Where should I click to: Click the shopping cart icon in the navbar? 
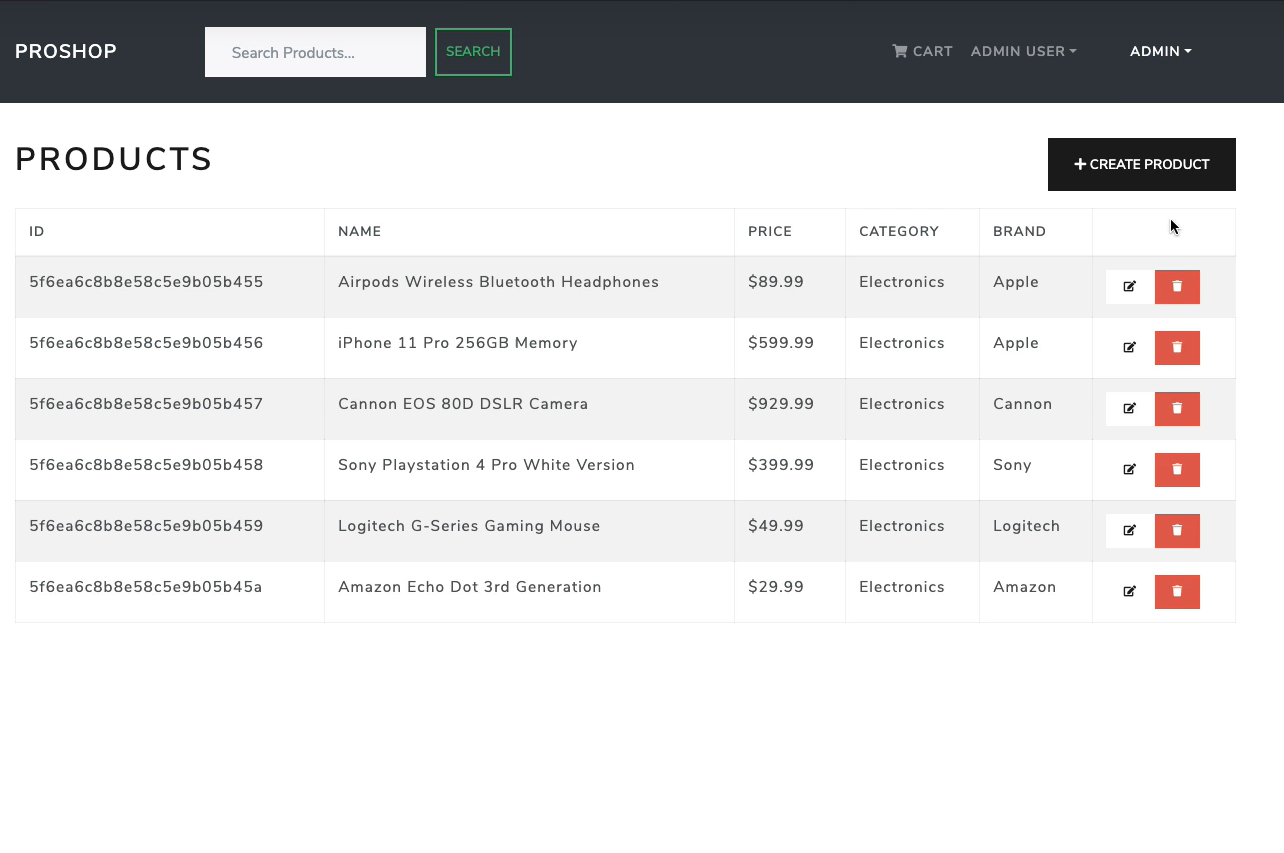(x=899, y=51)
